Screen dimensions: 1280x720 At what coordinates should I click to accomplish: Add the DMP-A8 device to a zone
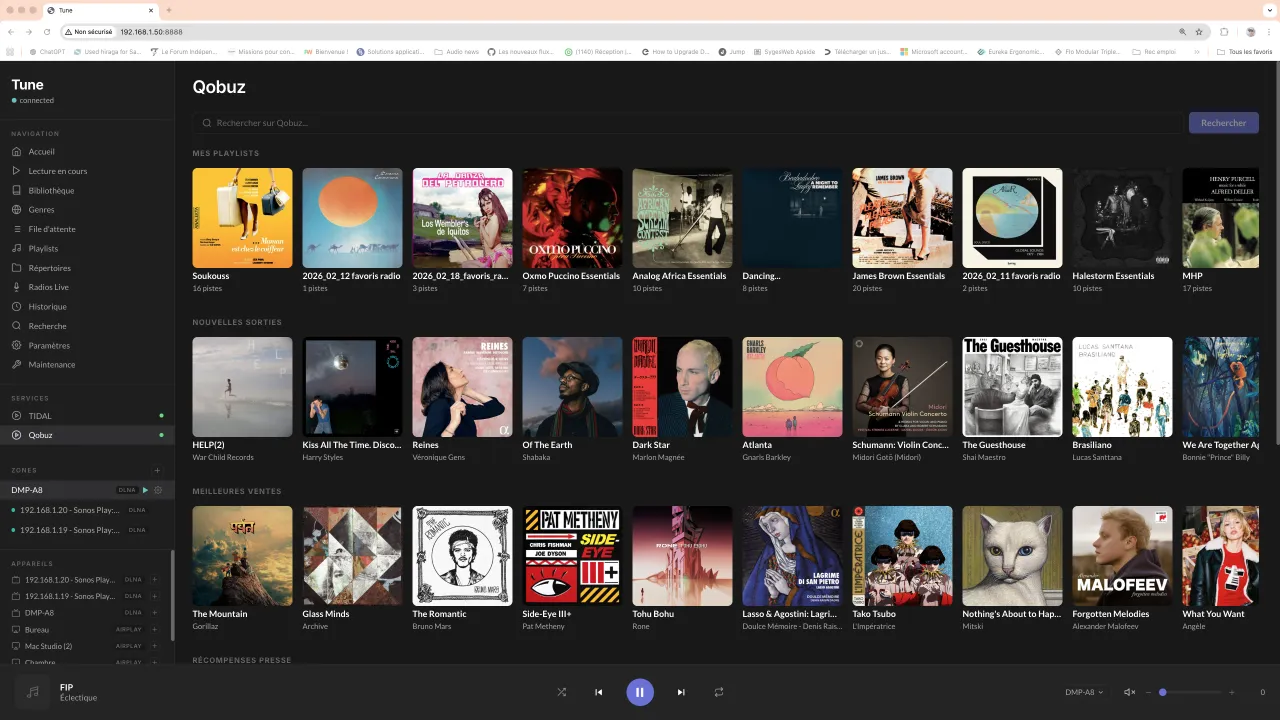click(x=155, y=612)
